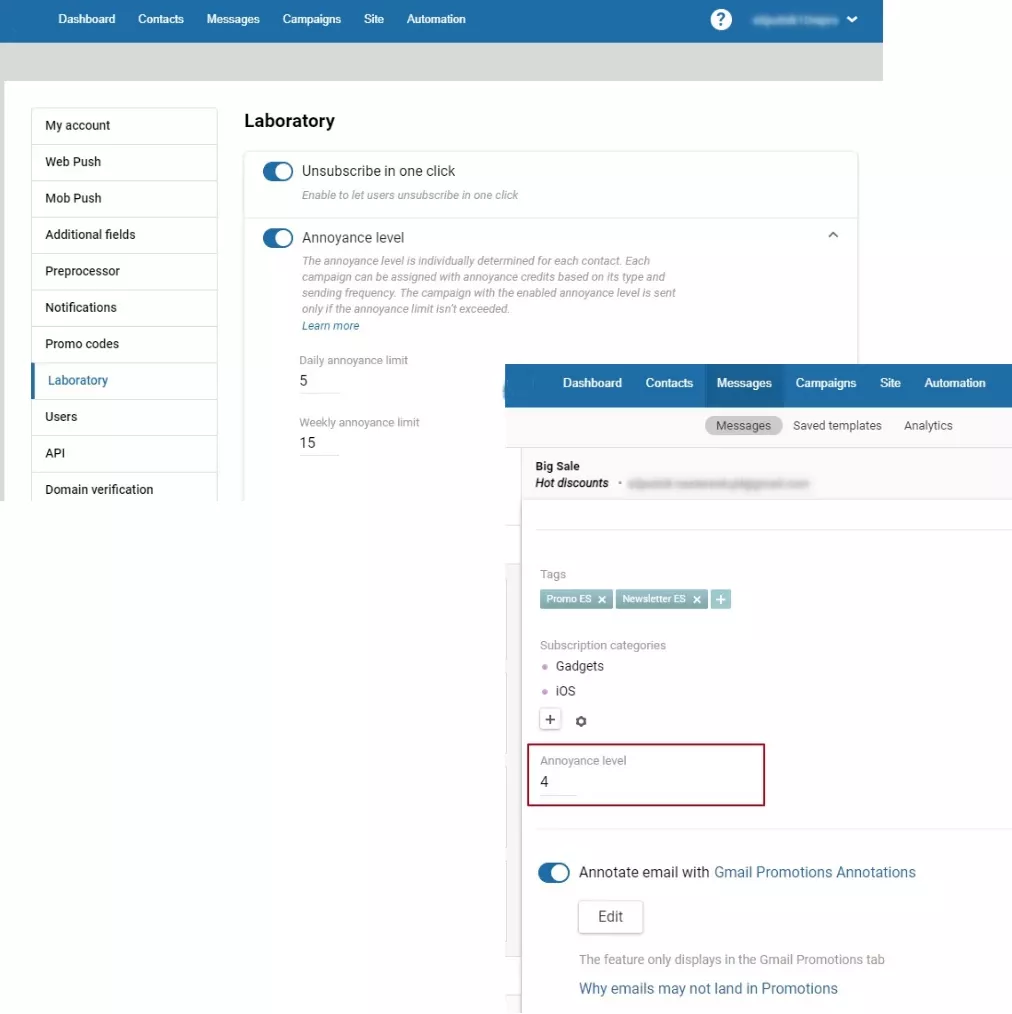Toggle Annotate email with Gmail Promotions switch

coord(554,872)
